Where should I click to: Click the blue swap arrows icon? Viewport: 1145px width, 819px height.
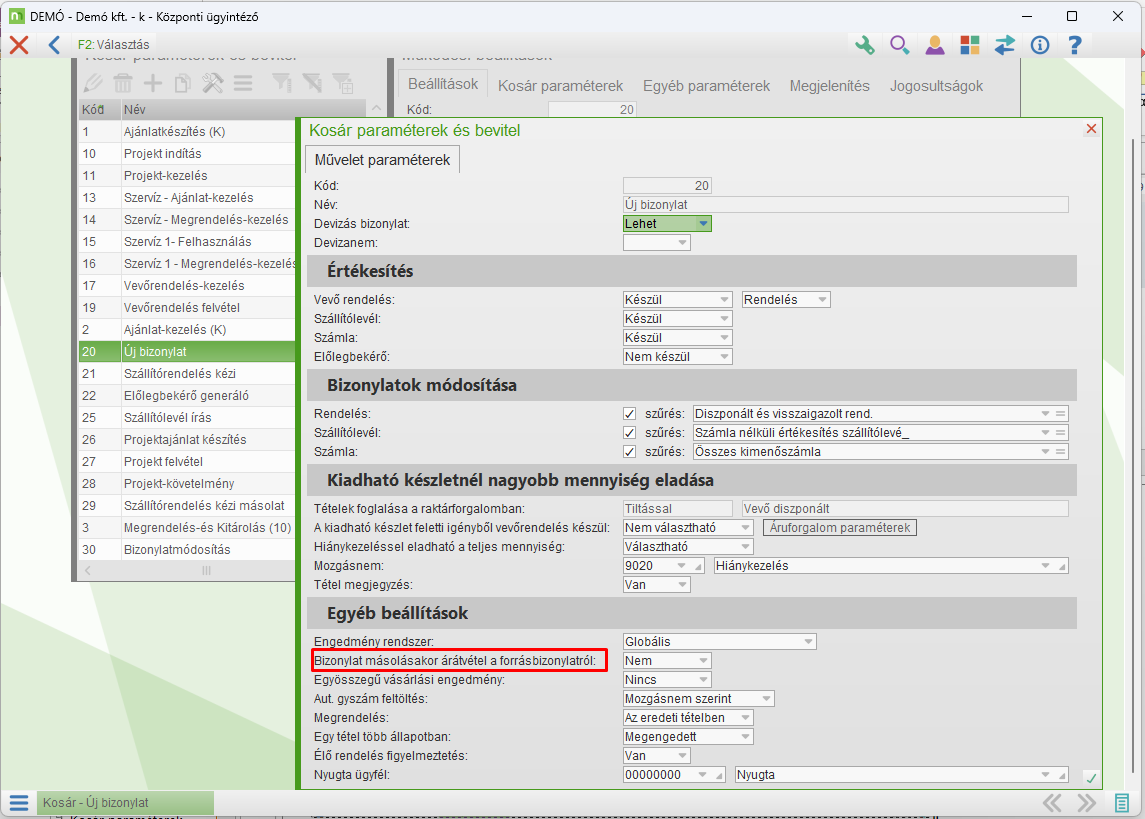pyautogui.click(x=1004, y=45)
